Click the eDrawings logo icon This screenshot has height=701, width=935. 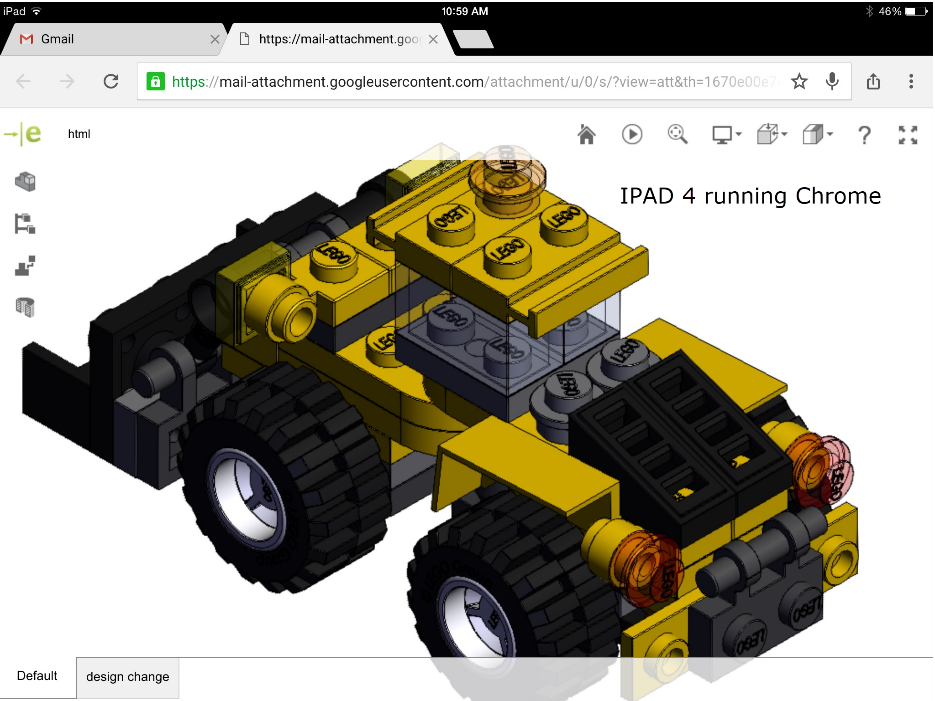pos(23,134)
